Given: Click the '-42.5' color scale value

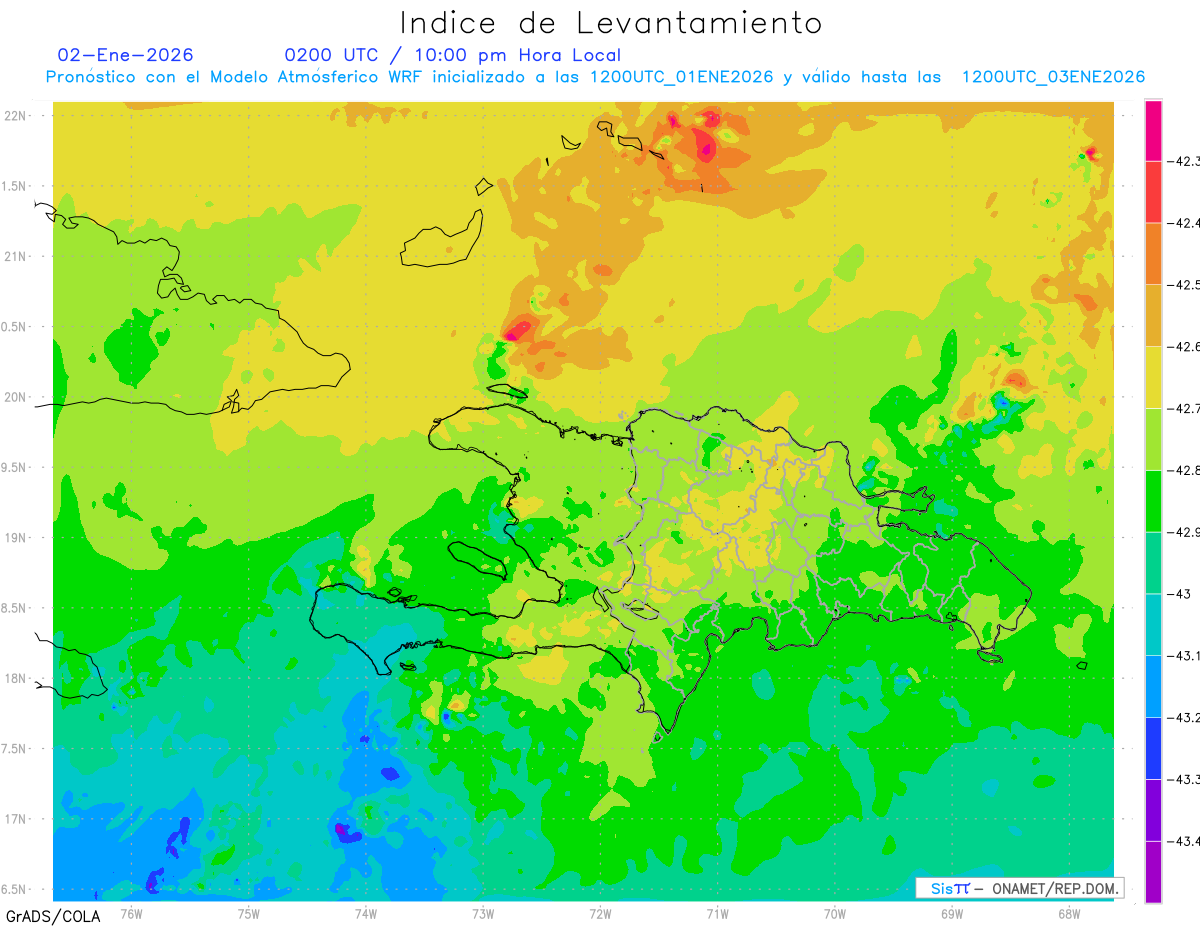Looking at the screenshot, I should pos(1182,285).
